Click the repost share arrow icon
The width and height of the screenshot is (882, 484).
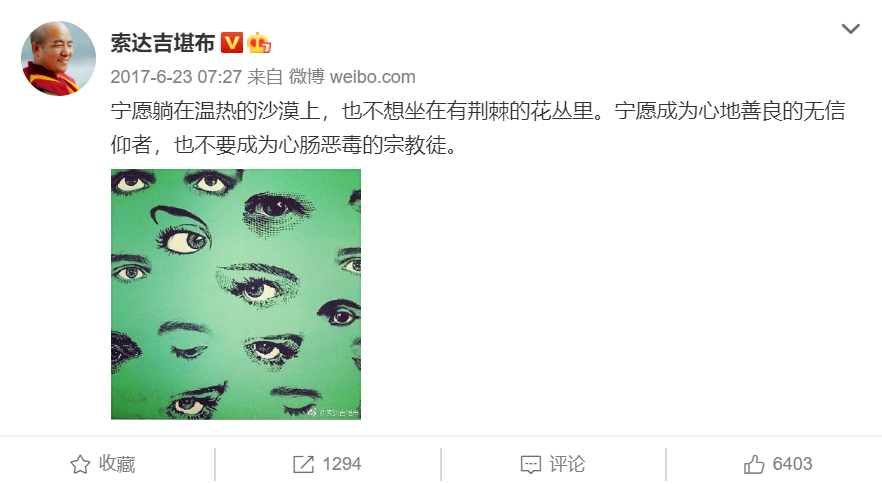click(304, 464)
